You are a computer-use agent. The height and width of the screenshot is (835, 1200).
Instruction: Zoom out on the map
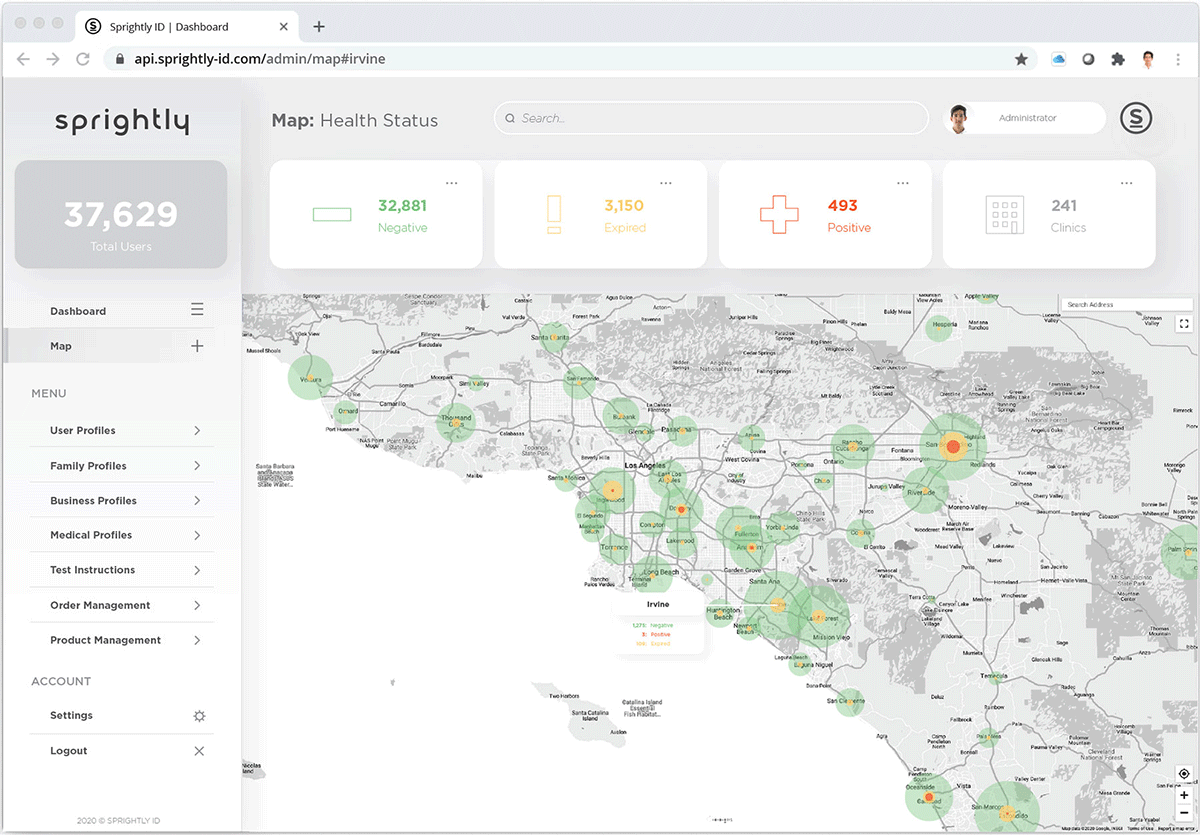[1184, 812]
